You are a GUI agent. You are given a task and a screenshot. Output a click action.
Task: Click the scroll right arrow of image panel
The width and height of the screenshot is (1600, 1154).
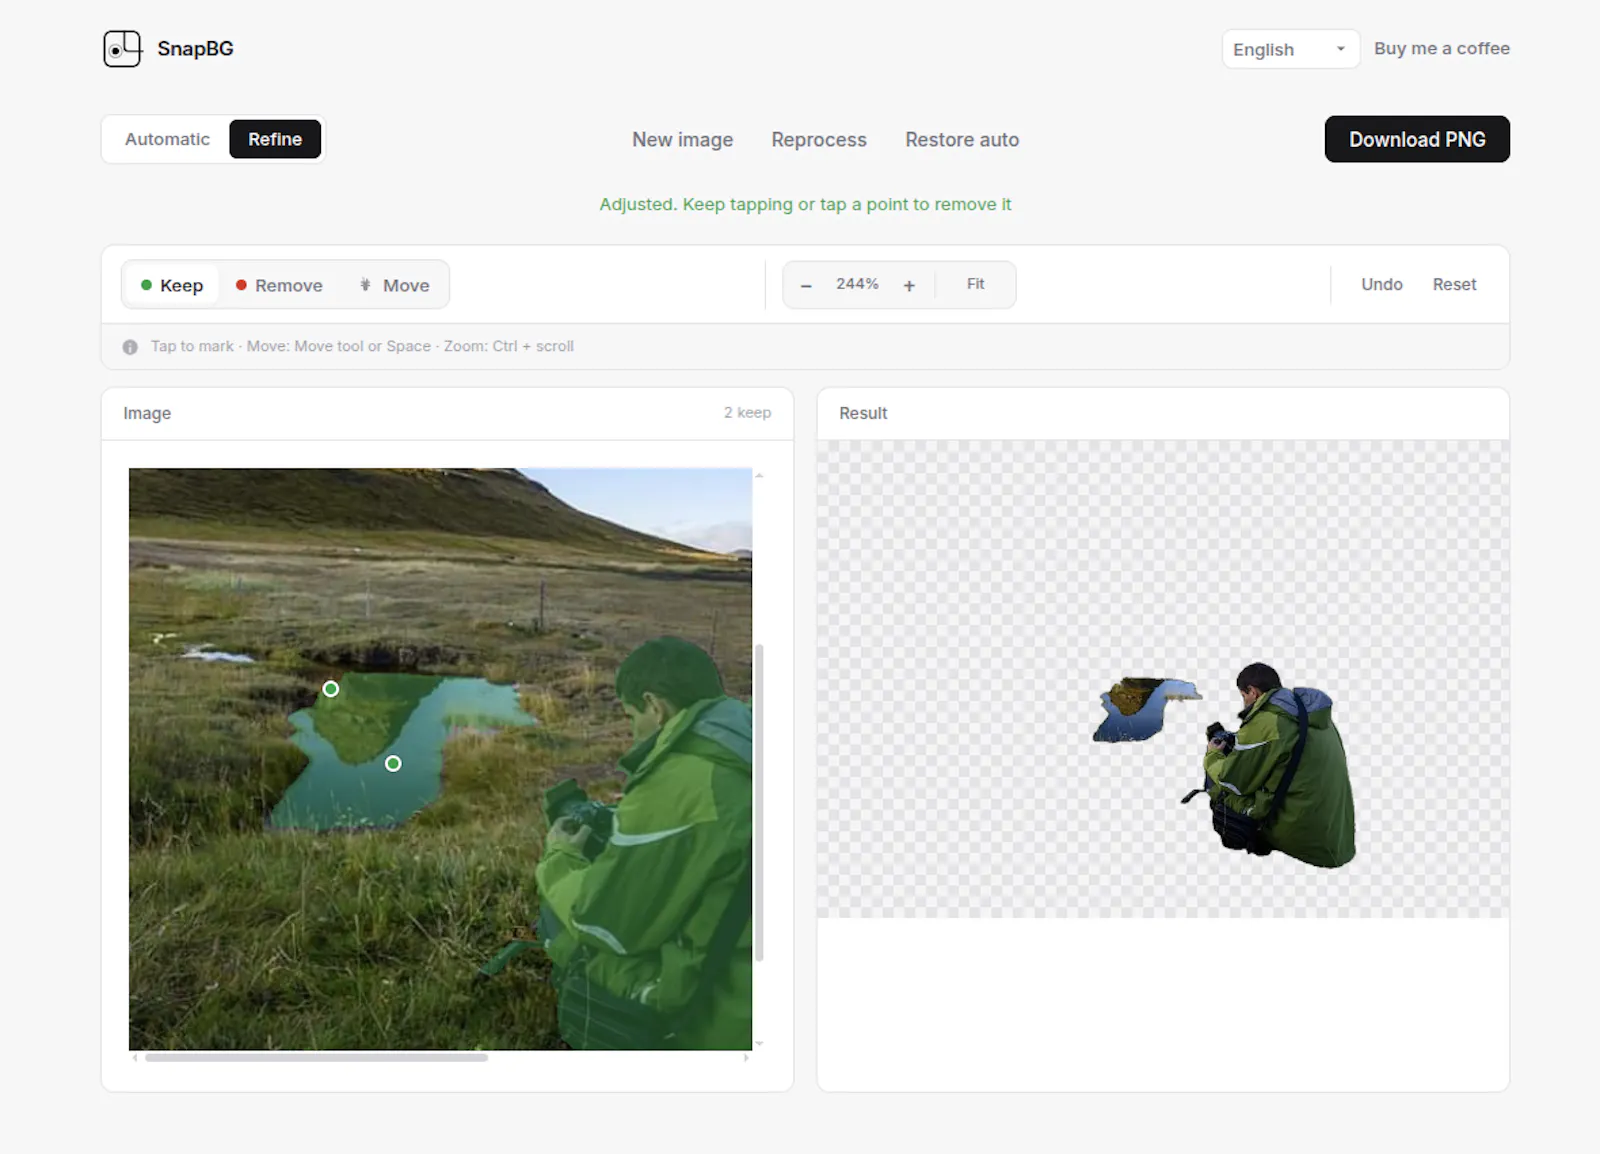pos(746,1057)
